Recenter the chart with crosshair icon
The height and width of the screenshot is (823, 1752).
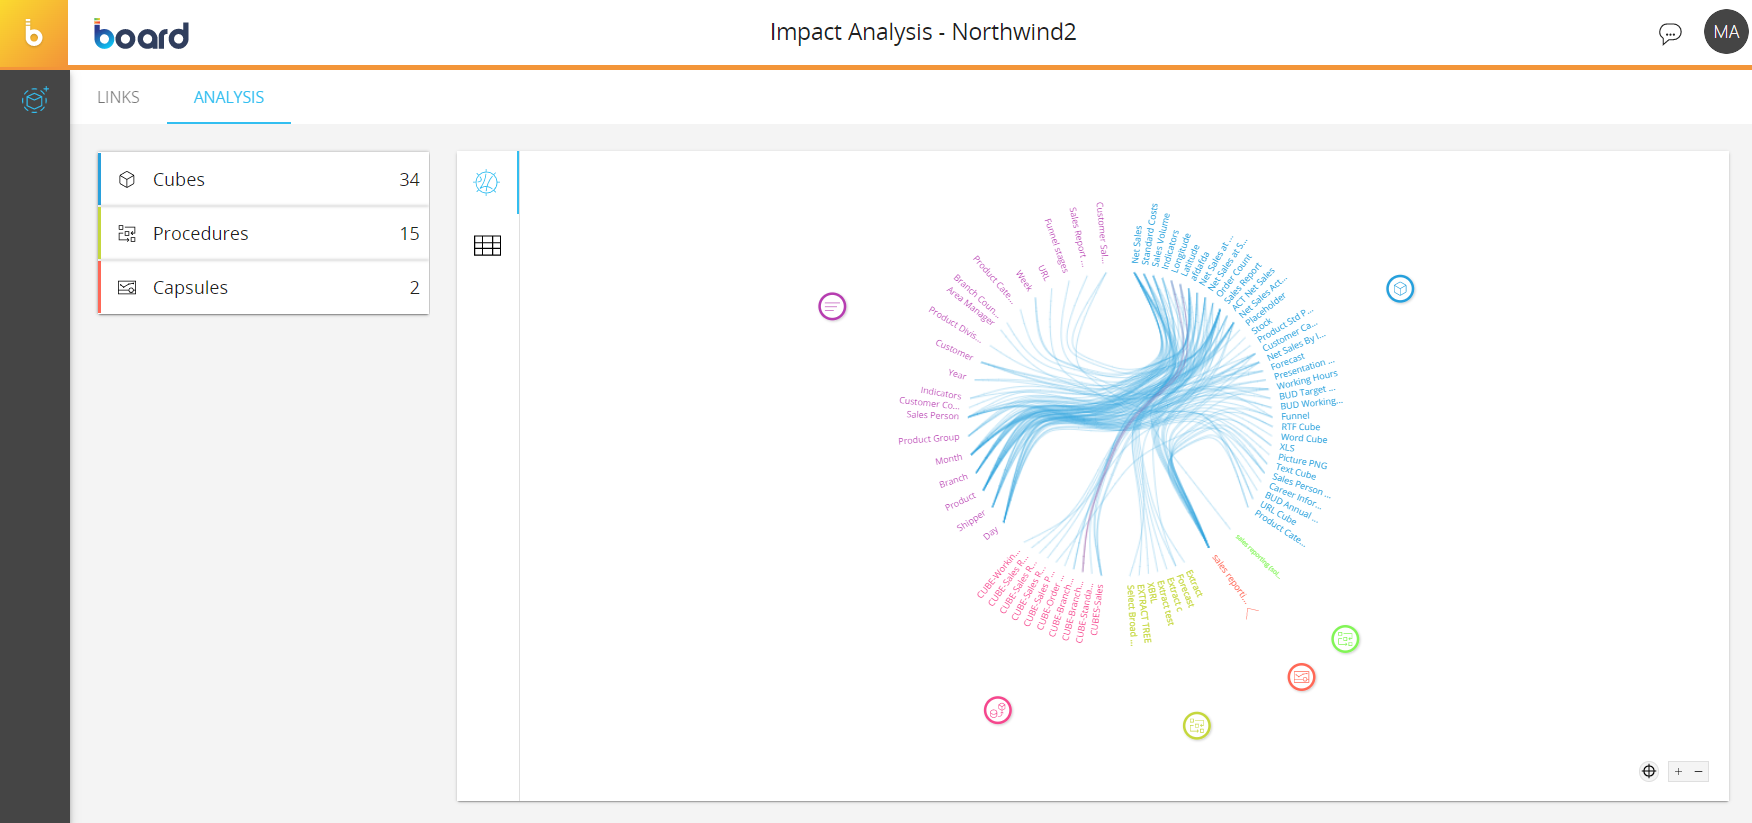click(1649, 771)
